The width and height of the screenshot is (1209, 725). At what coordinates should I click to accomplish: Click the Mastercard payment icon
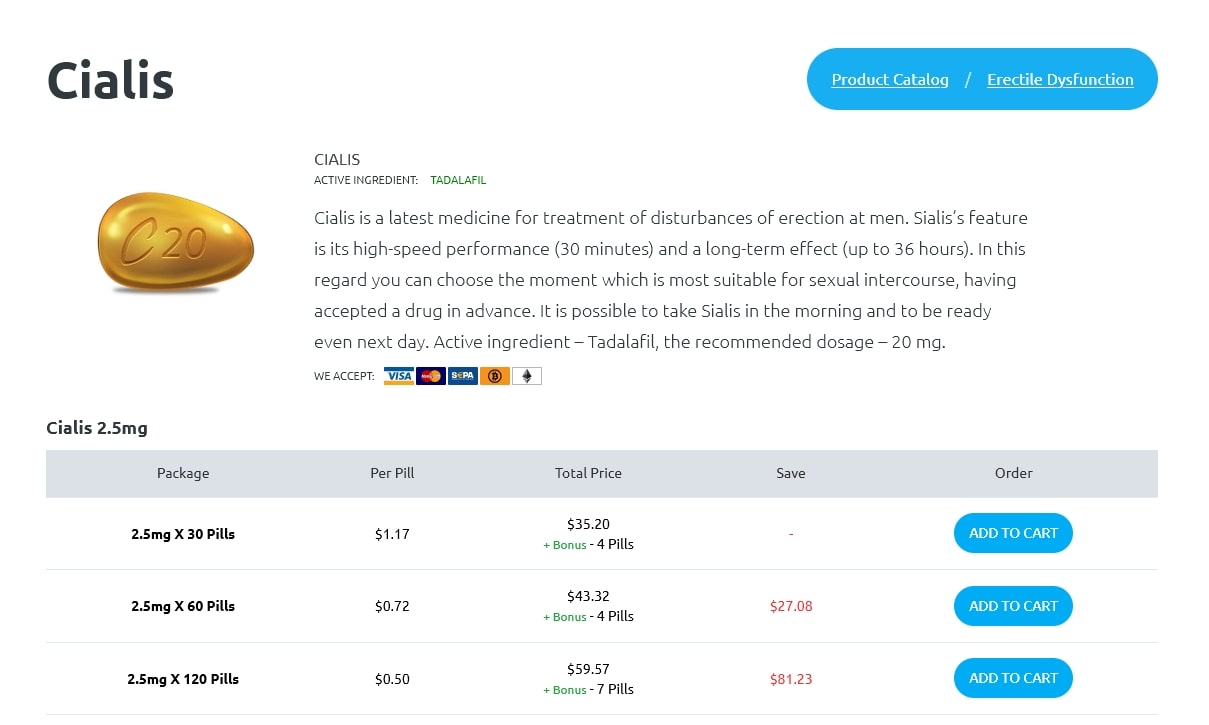point(431,376)
